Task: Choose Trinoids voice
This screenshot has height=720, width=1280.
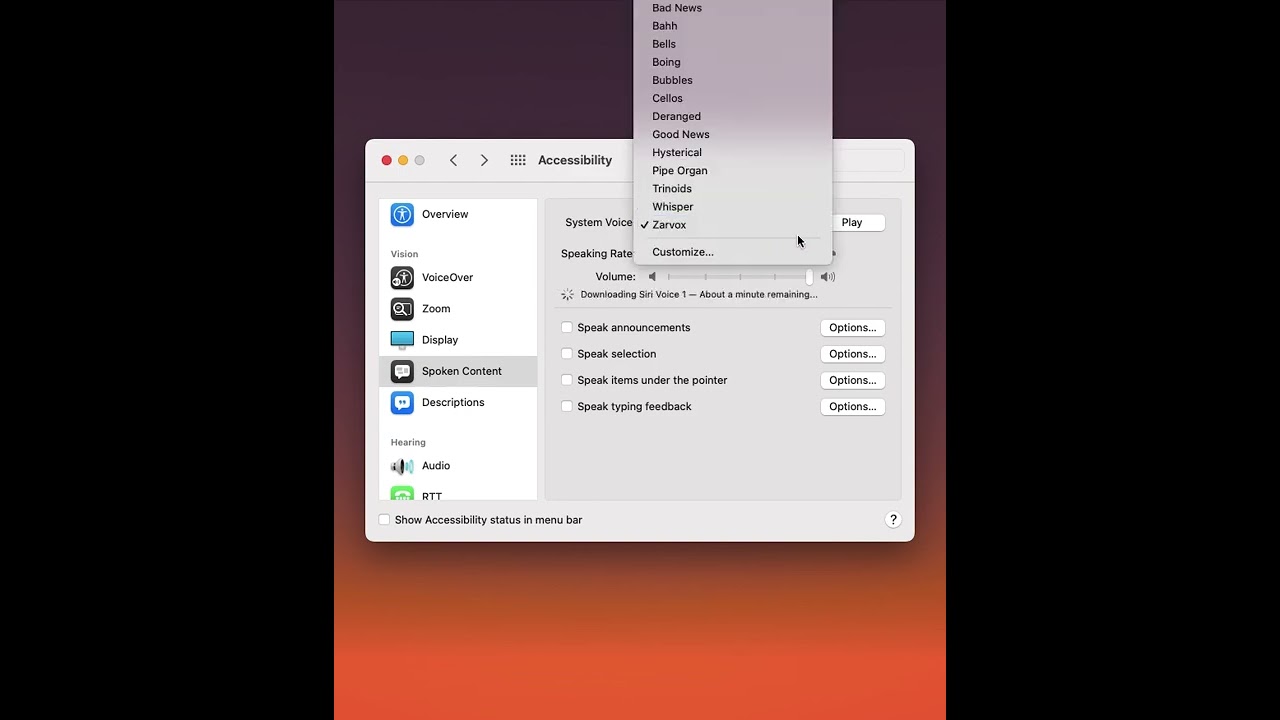Action: click(733, 188)
